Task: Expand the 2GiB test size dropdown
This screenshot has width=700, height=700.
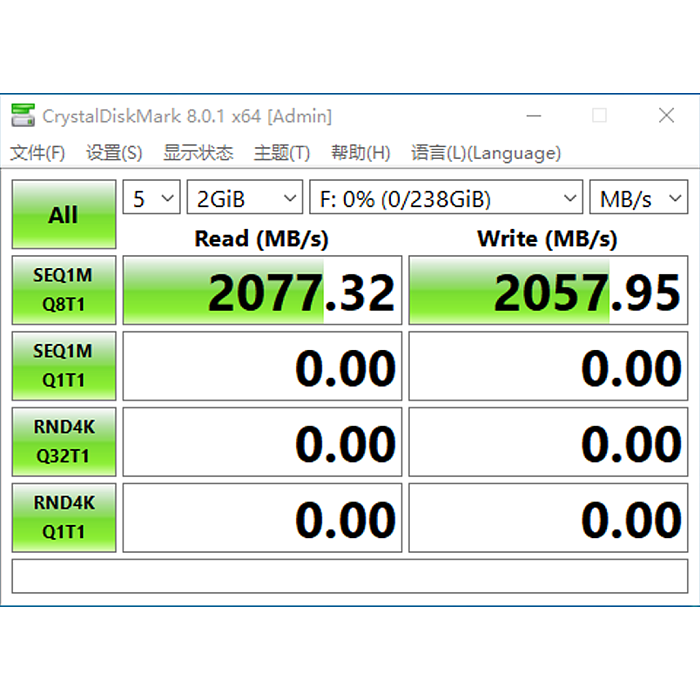Action: [245, 197]
